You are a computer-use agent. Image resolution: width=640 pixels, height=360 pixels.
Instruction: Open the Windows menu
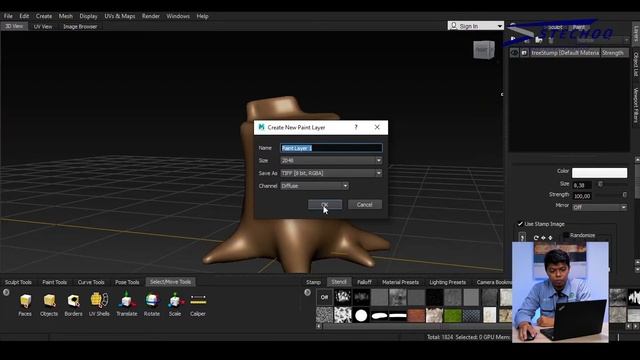coord(178,16)
